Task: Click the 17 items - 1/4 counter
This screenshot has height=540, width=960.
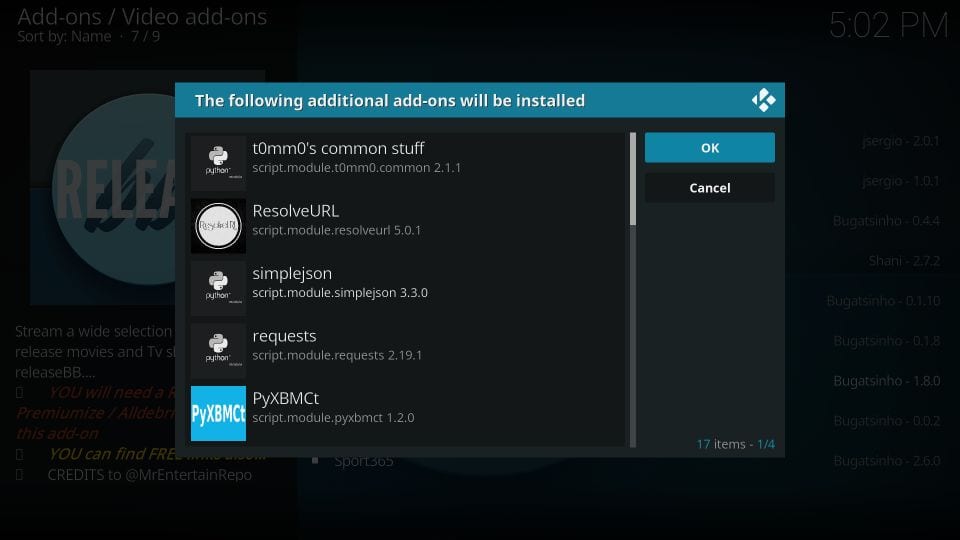Action: point(735,444)
